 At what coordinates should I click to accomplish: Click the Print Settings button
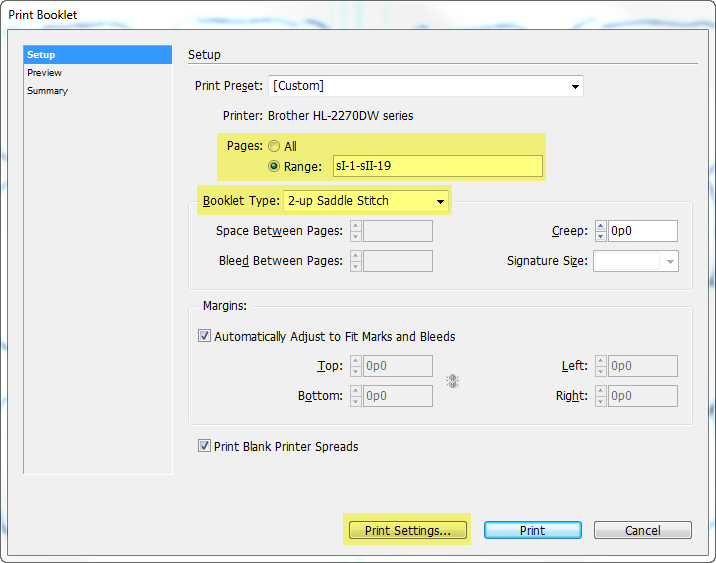(407, 530)
